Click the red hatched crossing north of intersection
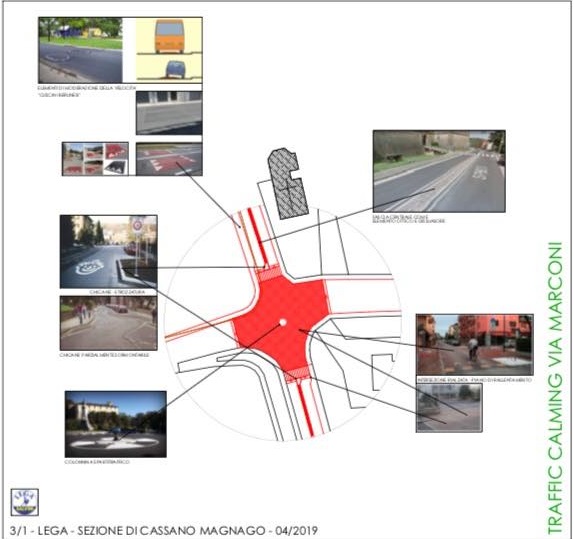574x539 pixels. coord(269,274)
